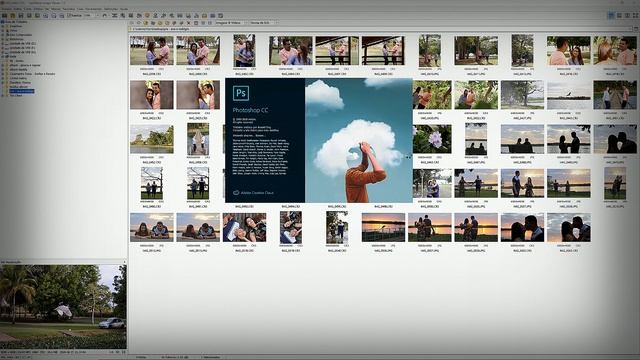Select the purple flower thumbnail

click(x=432, y=139)
